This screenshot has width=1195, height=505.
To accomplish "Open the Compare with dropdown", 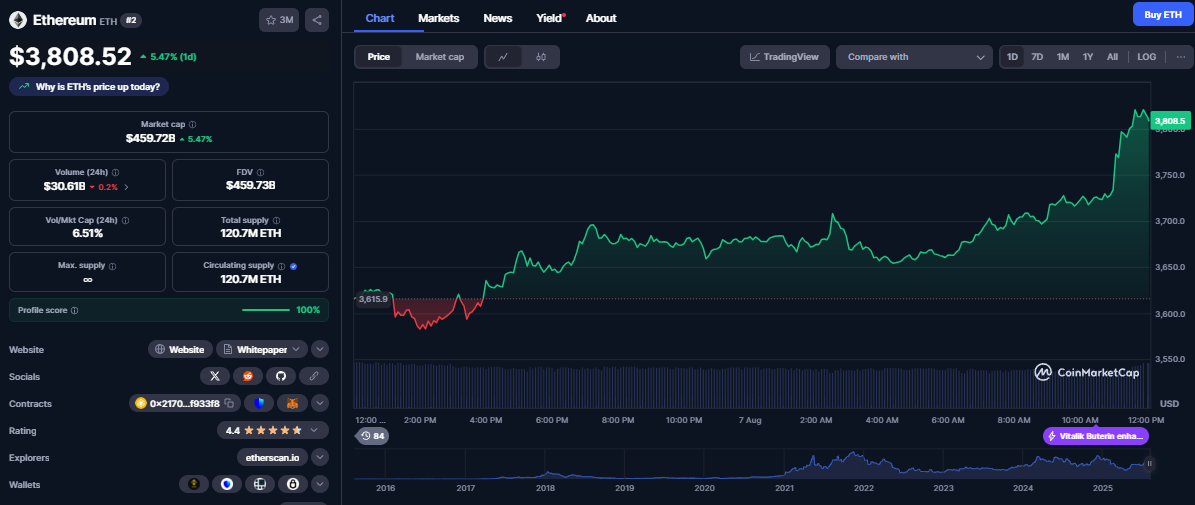I will coord(914,57).
